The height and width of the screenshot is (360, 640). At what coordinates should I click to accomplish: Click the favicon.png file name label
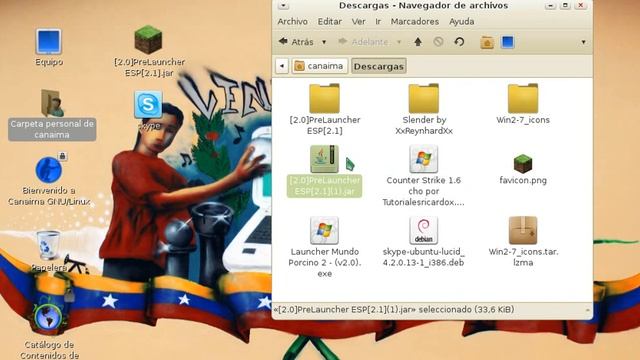pos(523,180)
